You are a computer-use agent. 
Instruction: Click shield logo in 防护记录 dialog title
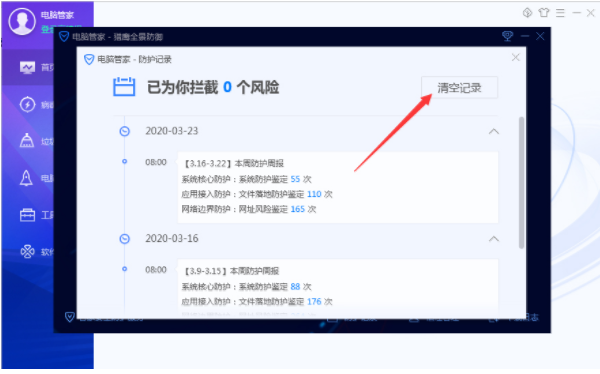pos(89,59)
